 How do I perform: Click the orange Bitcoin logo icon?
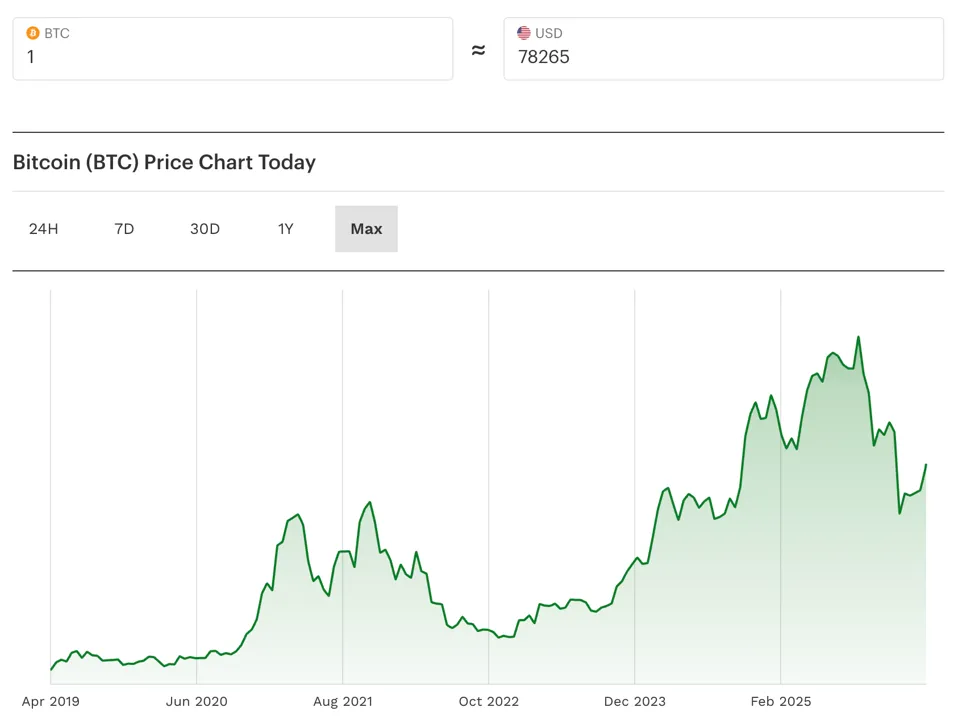(x=32, y=33)
